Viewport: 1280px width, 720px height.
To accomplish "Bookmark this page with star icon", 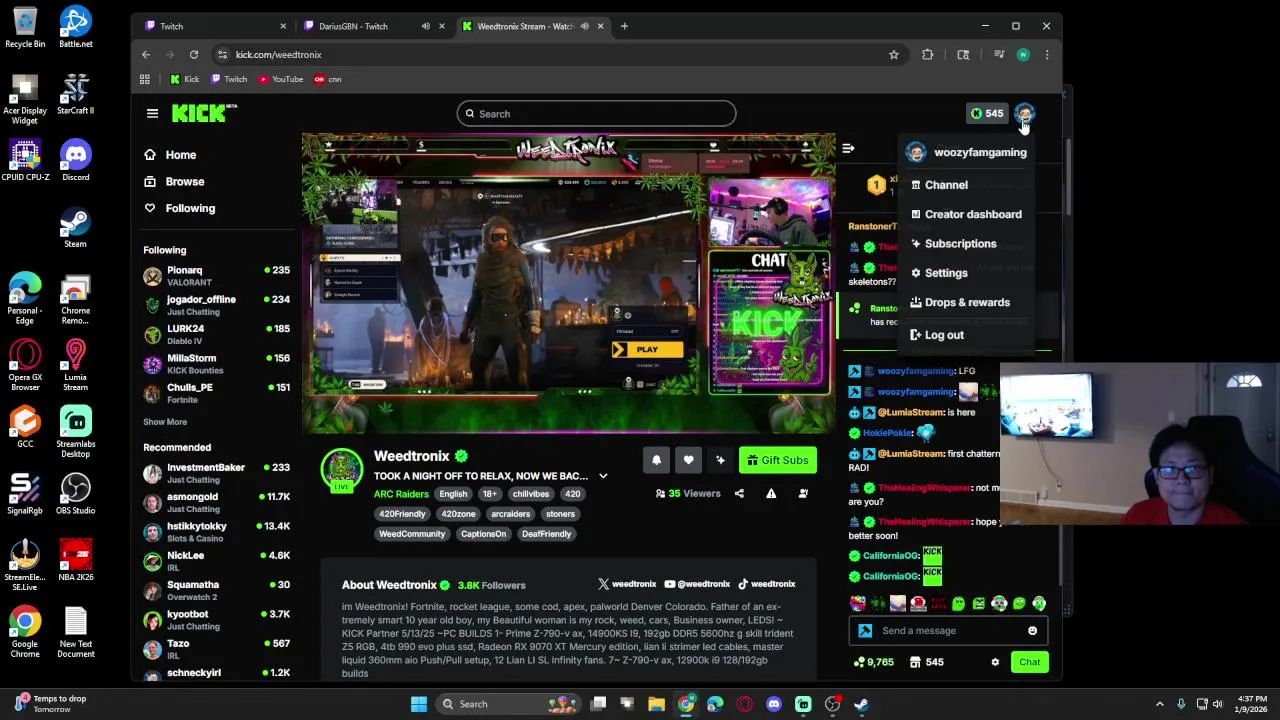I will click(x=894, y=55).
